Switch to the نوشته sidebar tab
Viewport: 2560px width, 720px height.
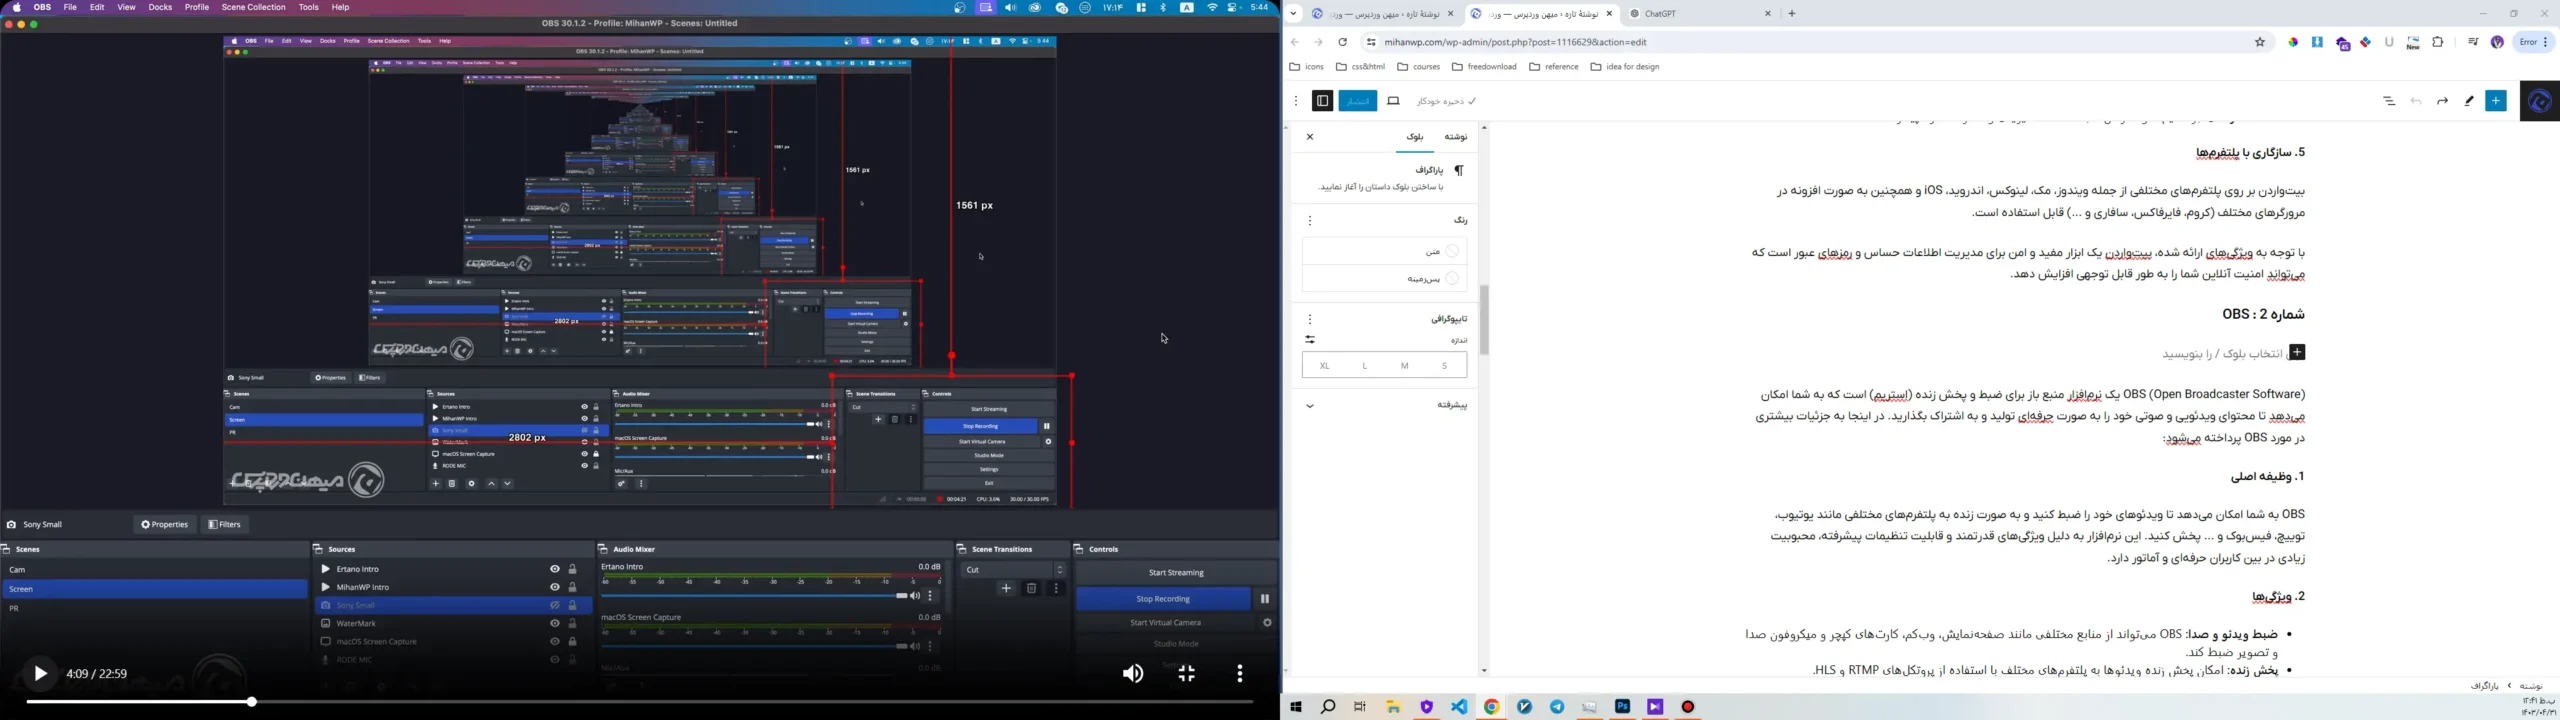[1456, 137]
